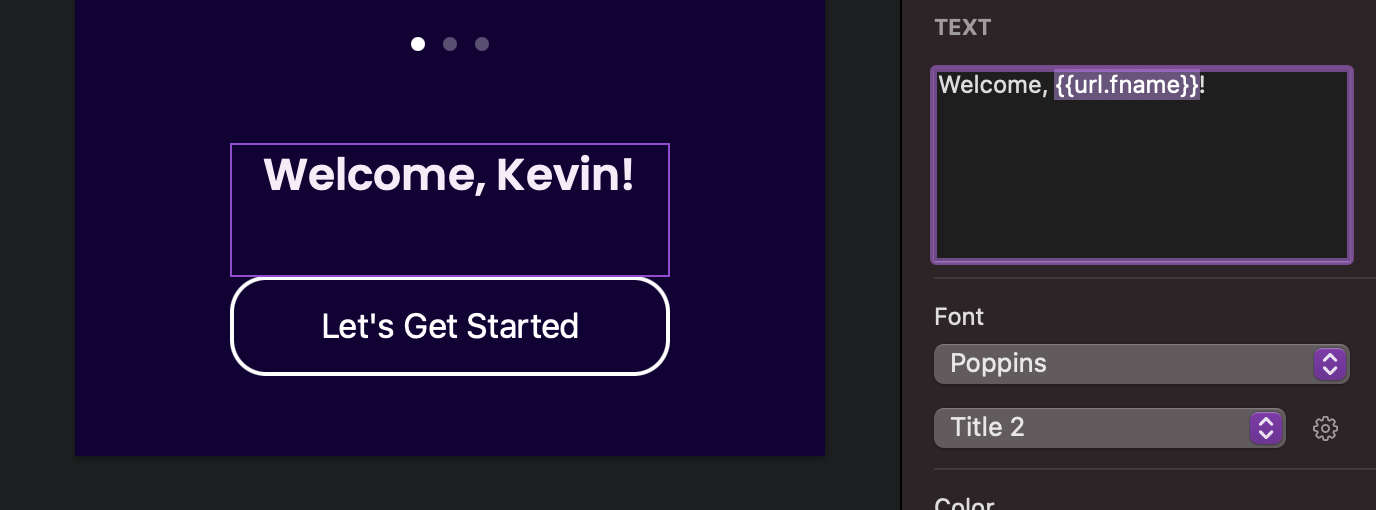Select the first white page indicator dot
1376x510 pixels.
point(418,44)
